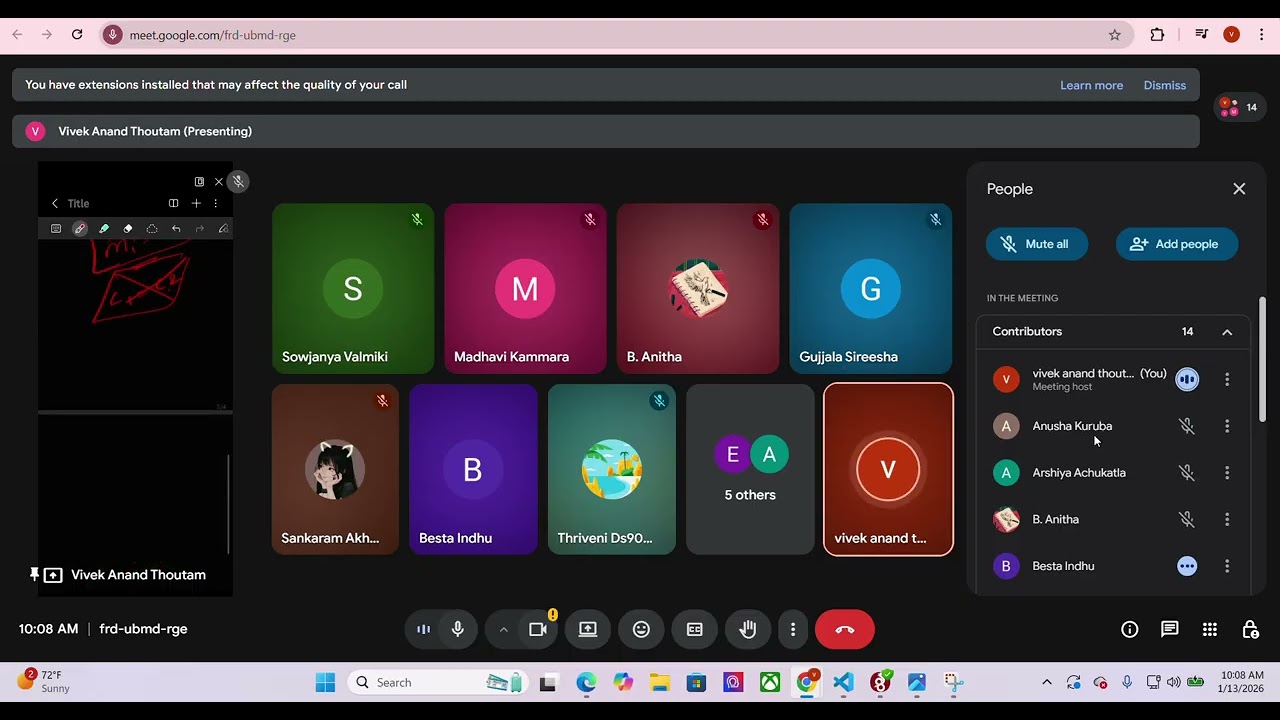
Task: Open the Chrome extensions puzzle icon
Action: (1157, 35)
